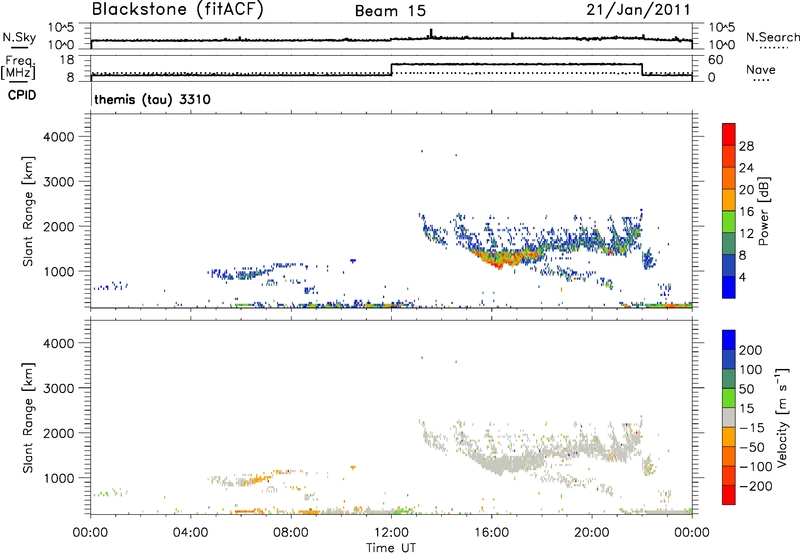The height and width of the screenshot is (554, 800).
Task: Click the 12:00 time tick label
Action: point(391,533)
